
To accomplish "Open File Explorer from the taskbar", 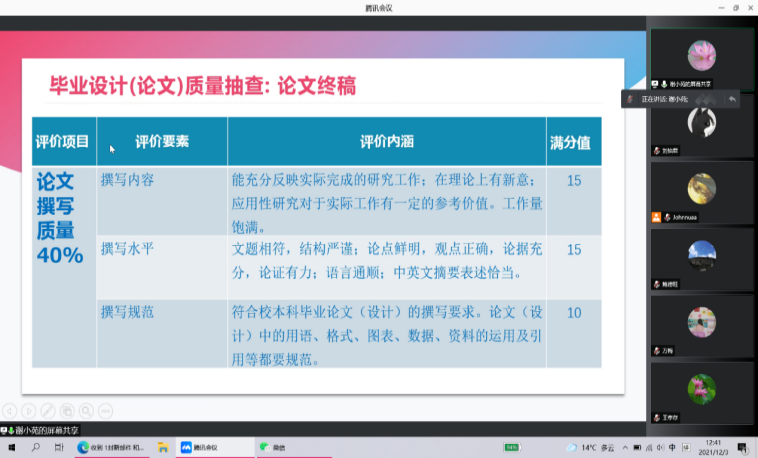I will tap(162, 447).
